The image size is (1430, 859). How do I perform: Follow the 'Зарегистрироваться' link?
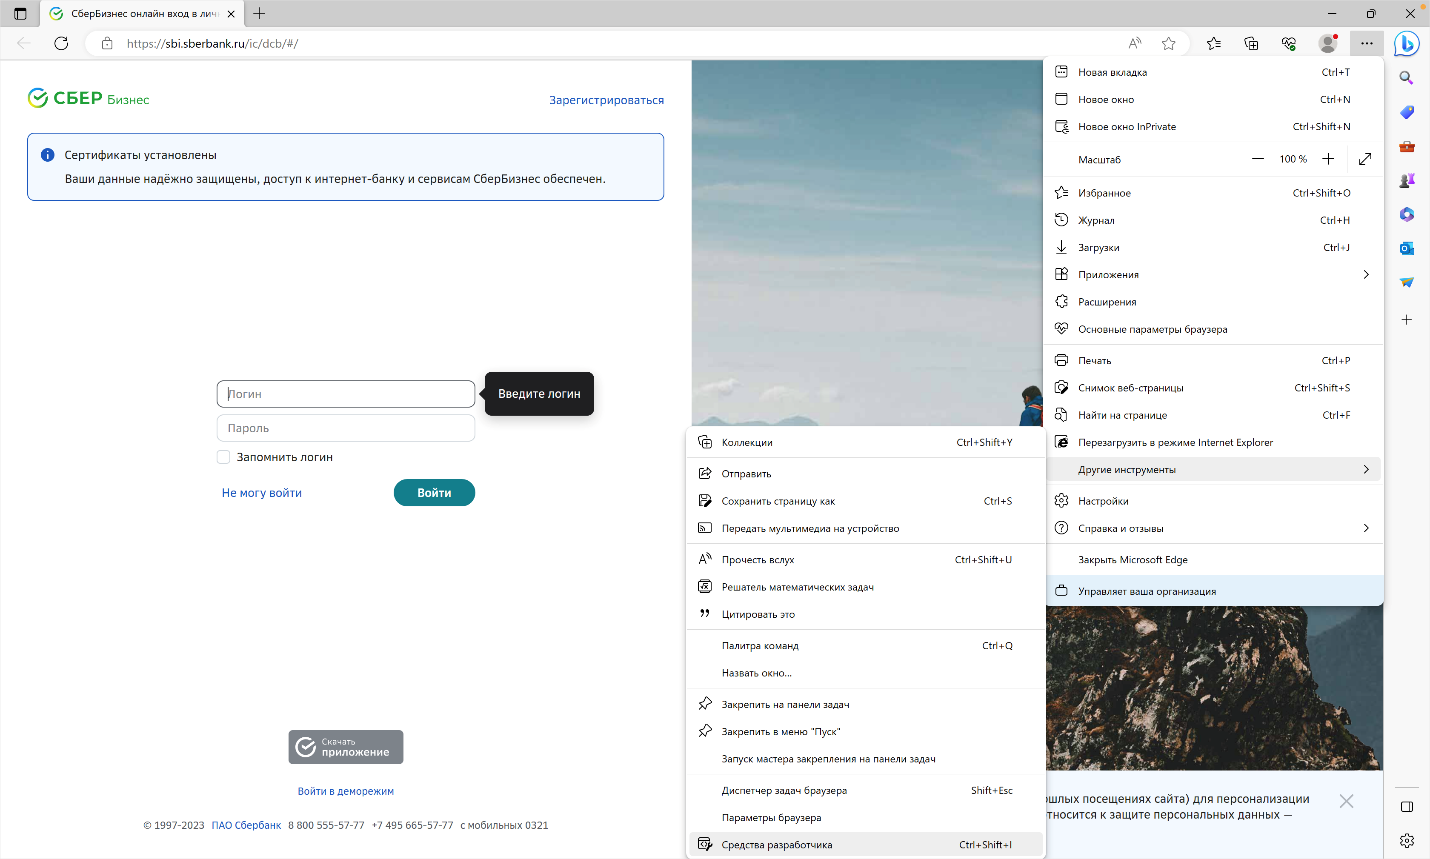coord(606,100)
